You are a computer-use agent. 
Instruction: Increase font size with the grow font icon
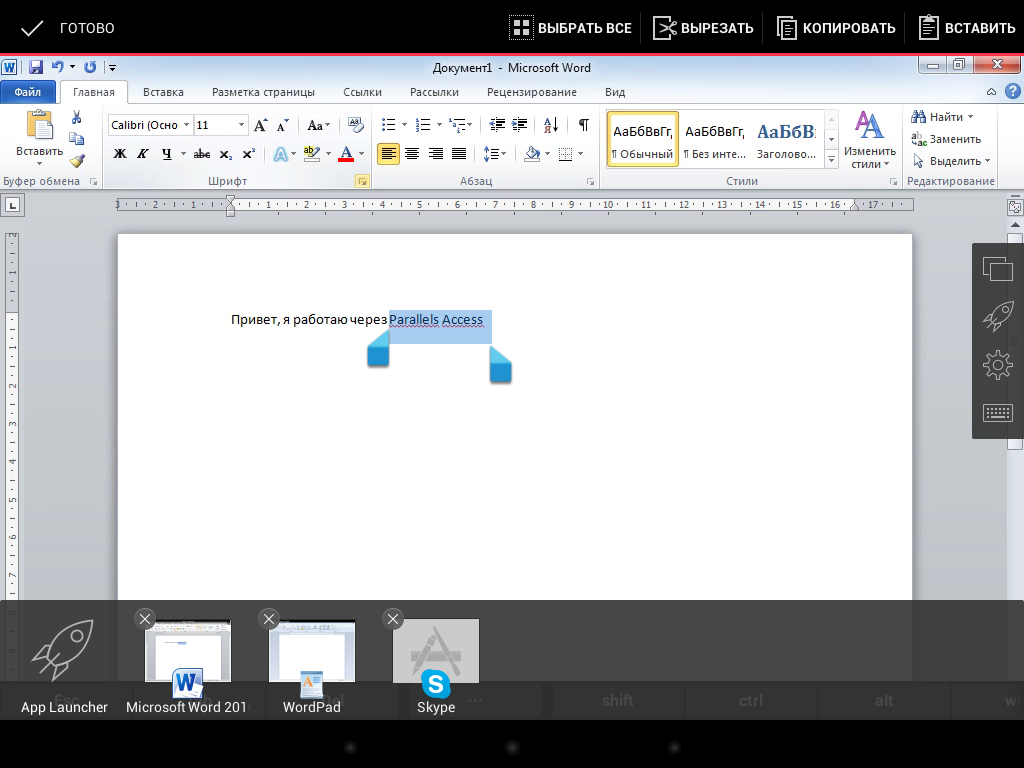coord(260,125)
